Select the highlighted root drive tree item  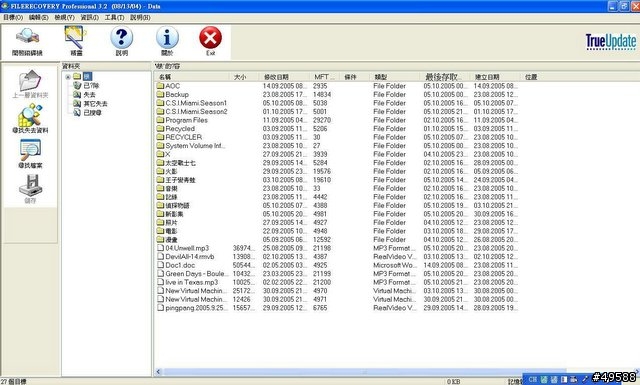click(x=87, y=76)
